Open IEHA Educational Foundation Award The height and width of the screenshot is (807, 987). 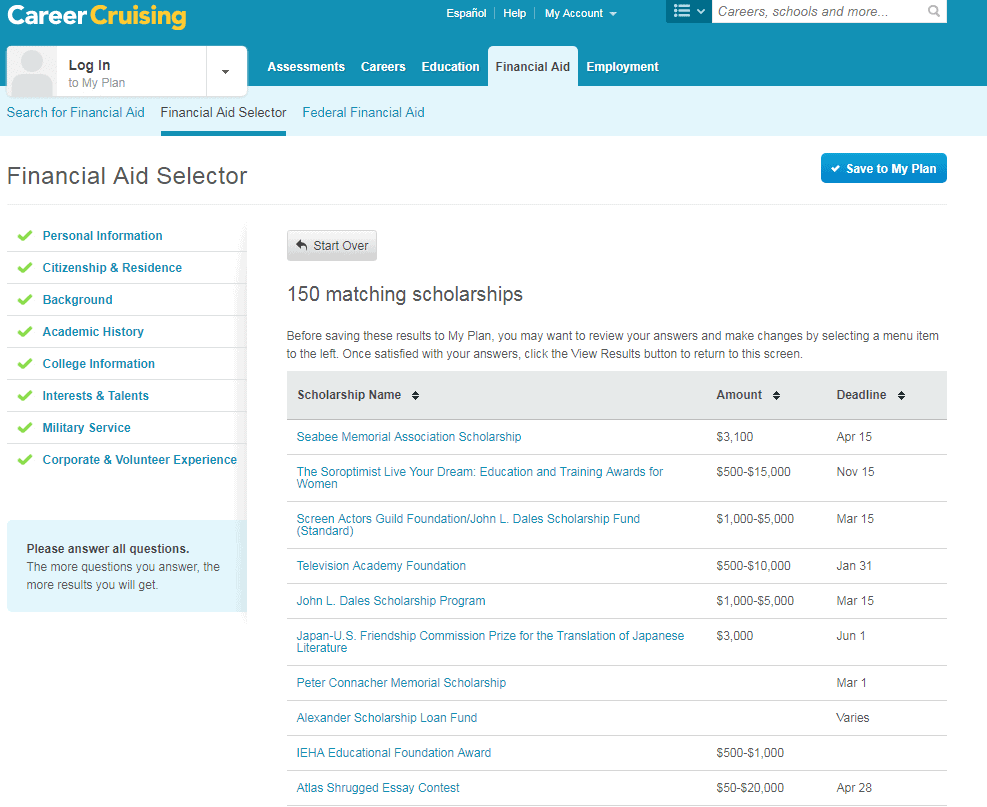(393, 753)
